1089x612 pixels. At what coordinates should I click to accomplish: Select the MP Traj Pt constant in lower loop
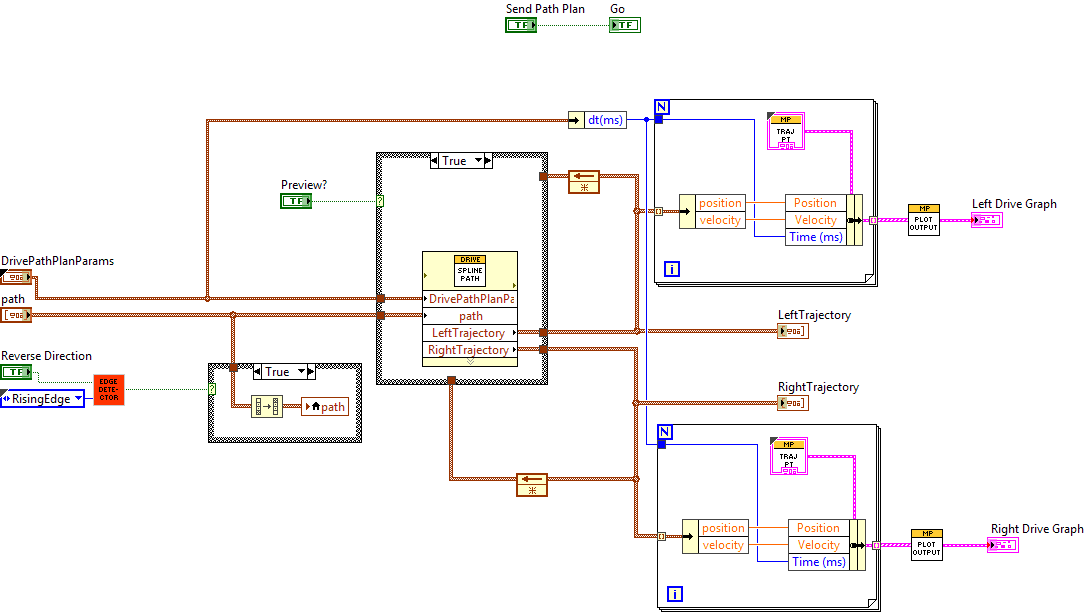(x=788, y=456)
